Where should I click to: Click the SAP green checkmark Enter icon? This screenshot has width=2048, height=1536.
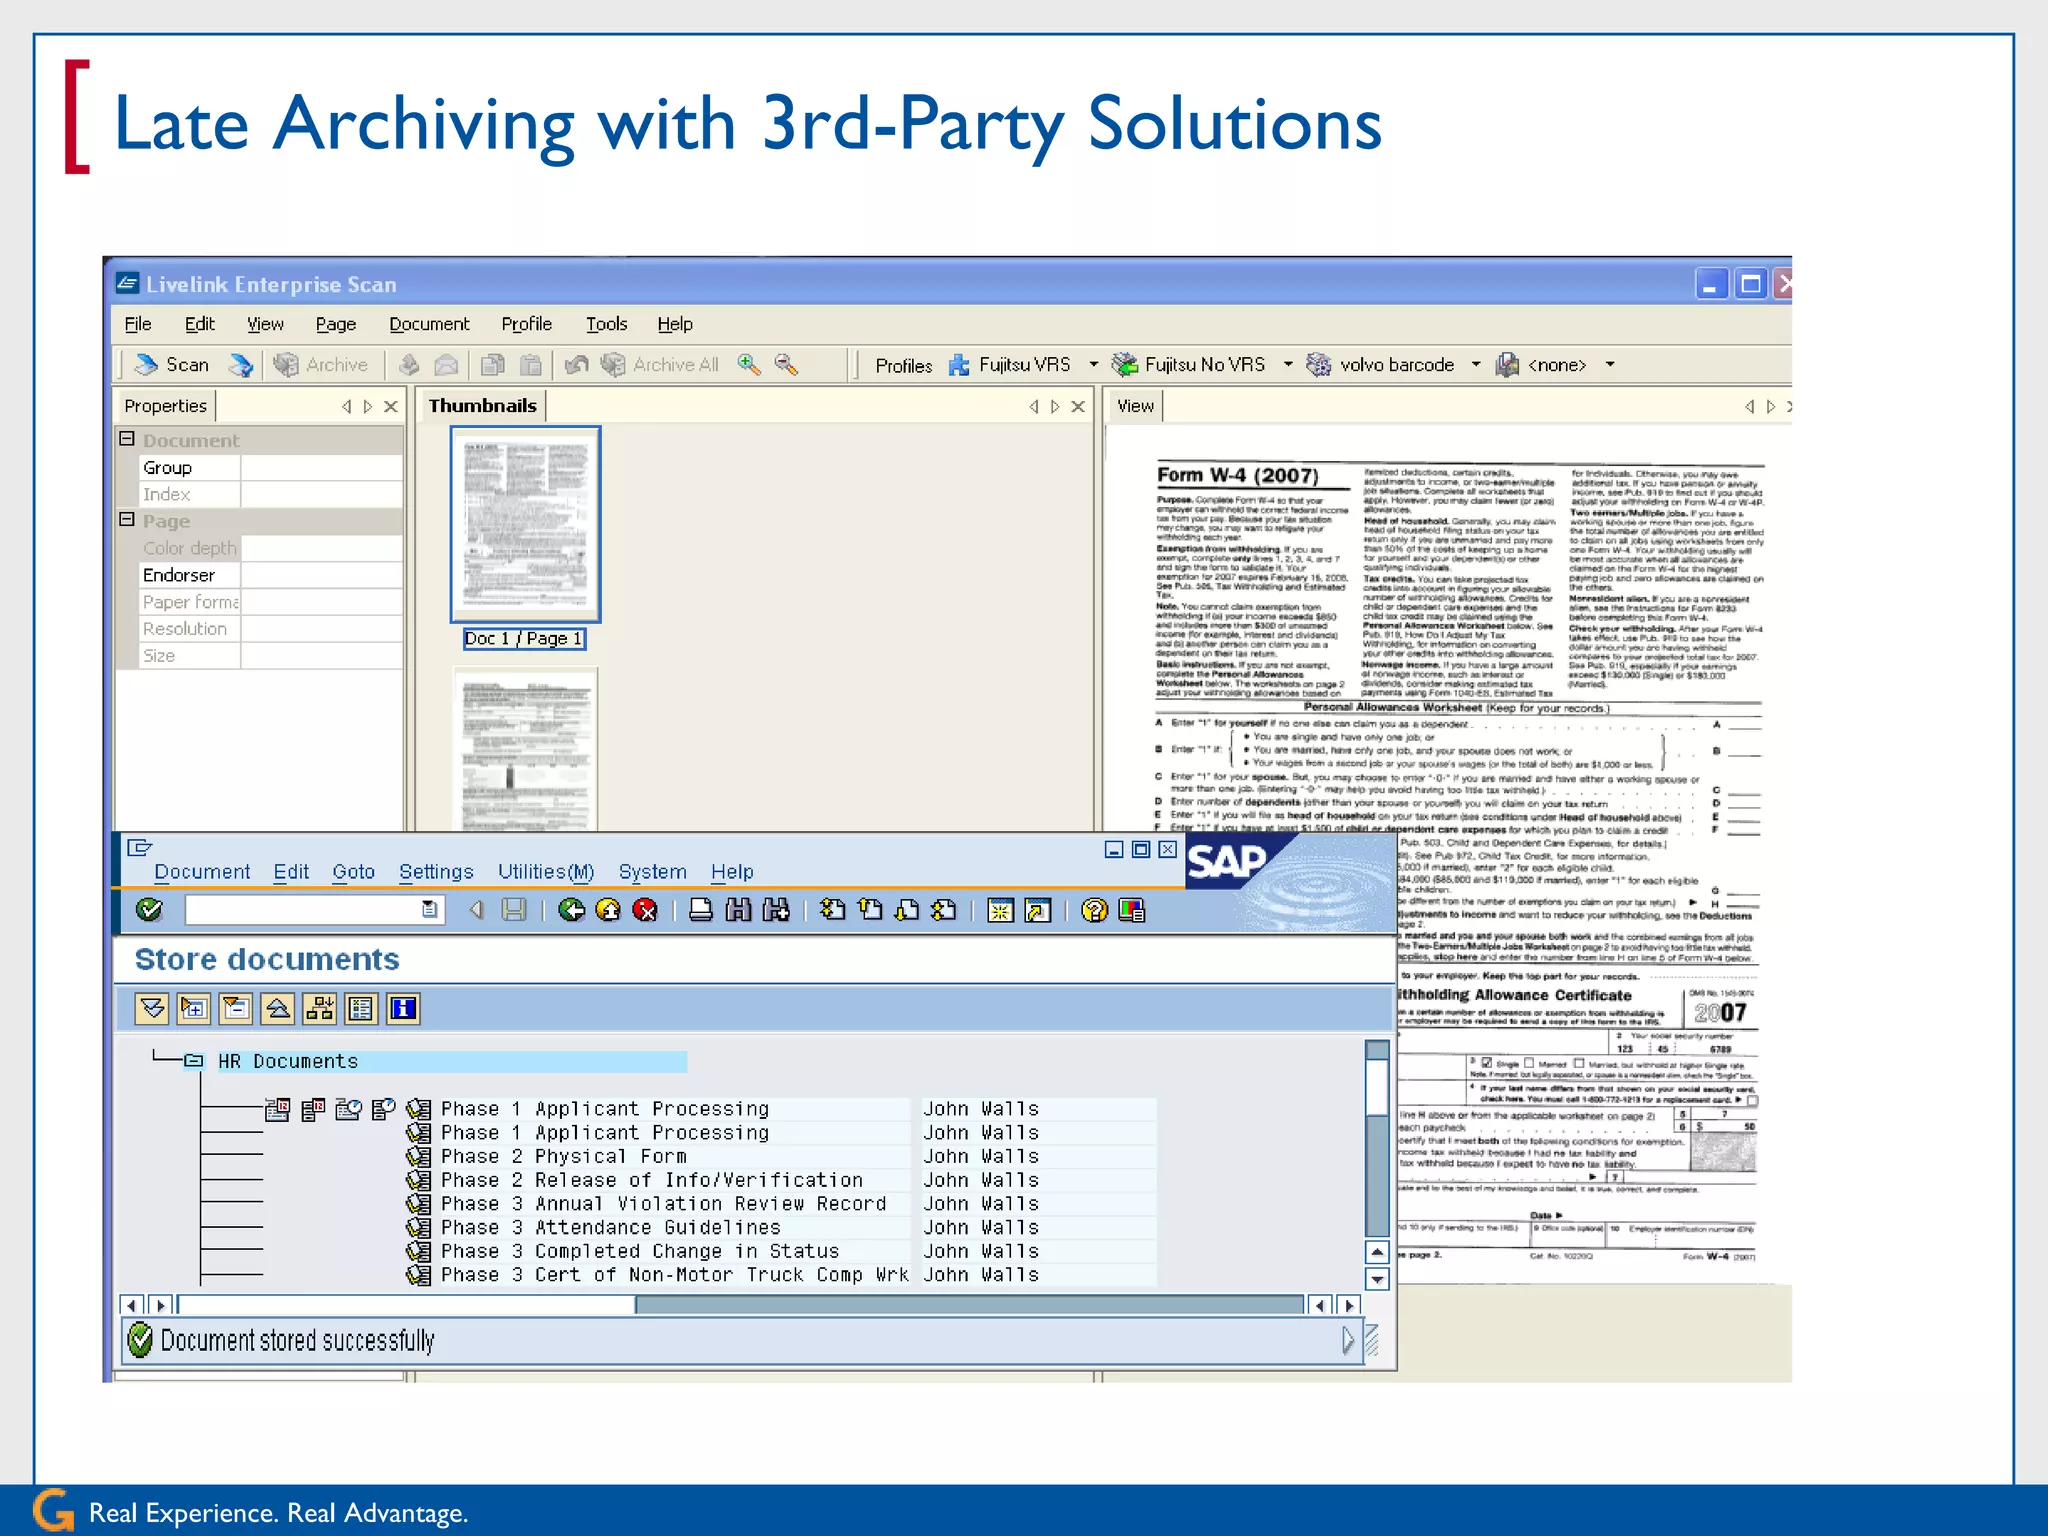(149, 910)
